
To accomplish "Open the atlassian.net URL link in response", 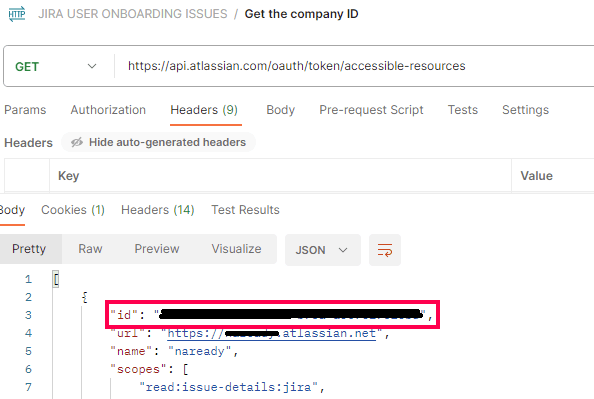I will pos(272,333).
